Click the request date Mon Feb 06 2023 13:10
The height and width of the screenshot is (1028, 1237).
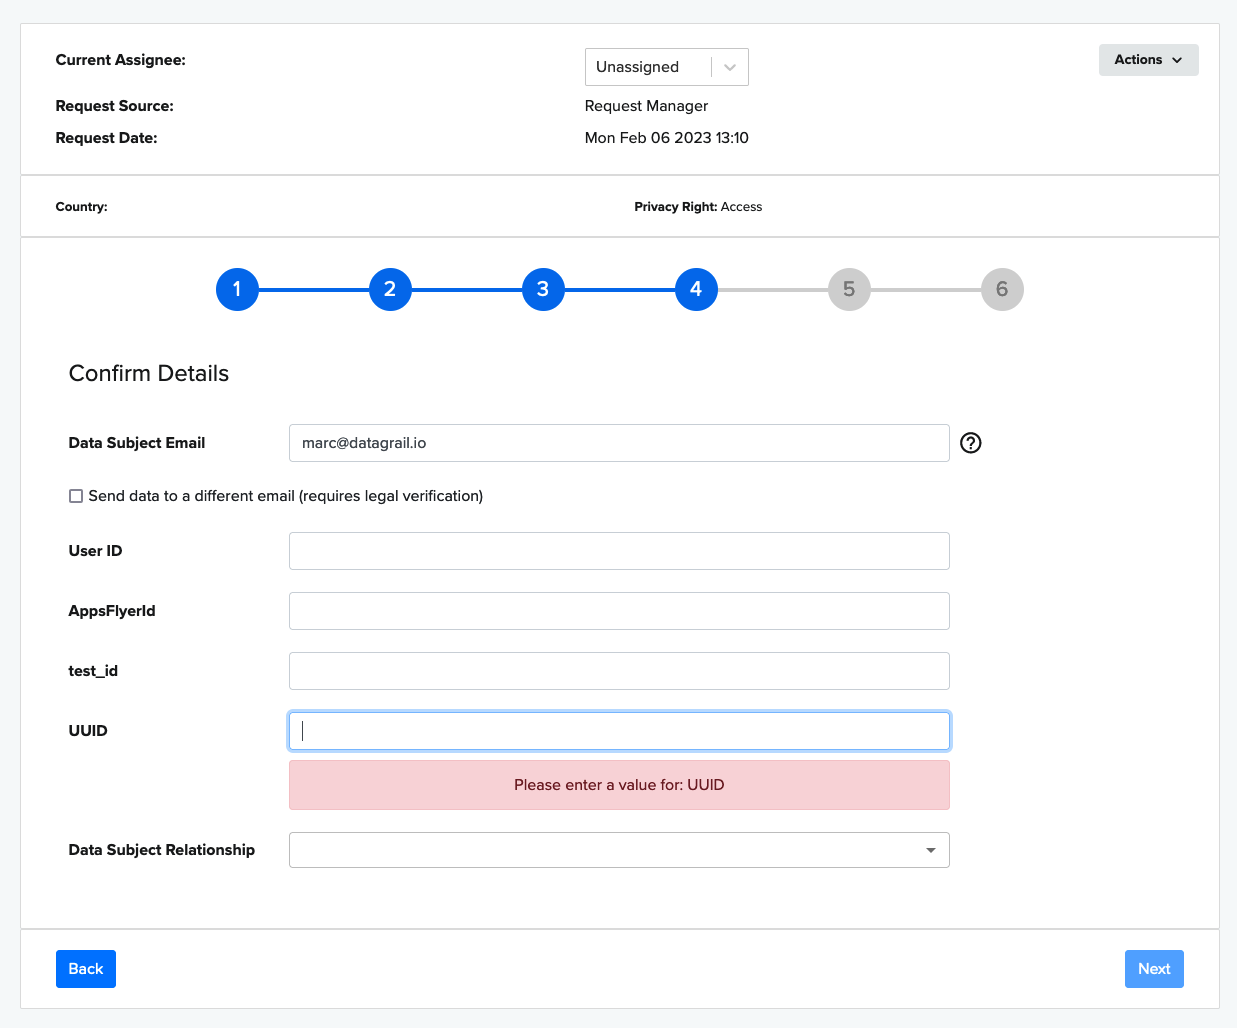click(x=667, y=138)
